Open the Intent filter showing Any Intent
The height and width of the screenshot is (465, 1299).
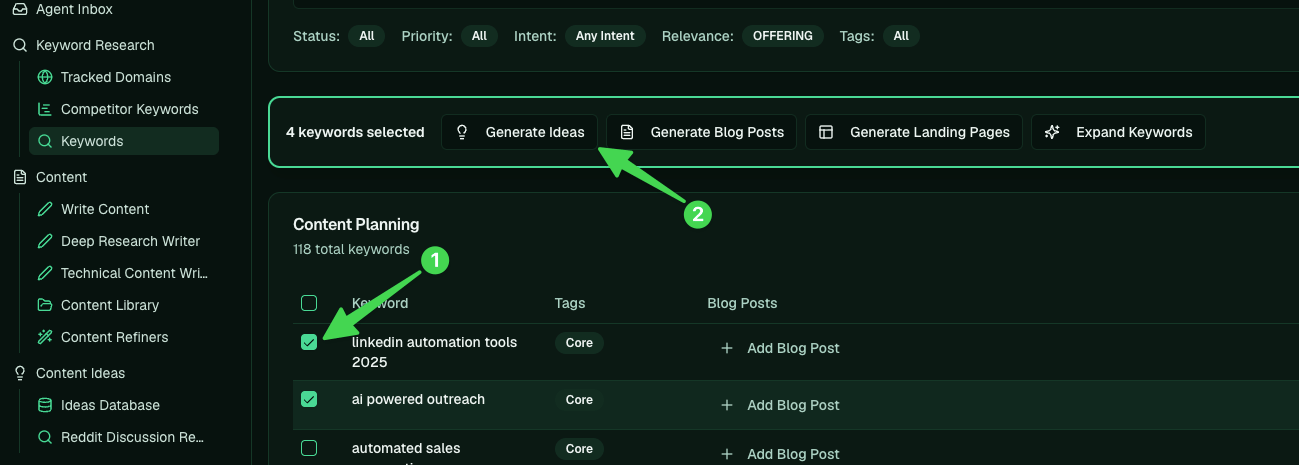(605, 36)
